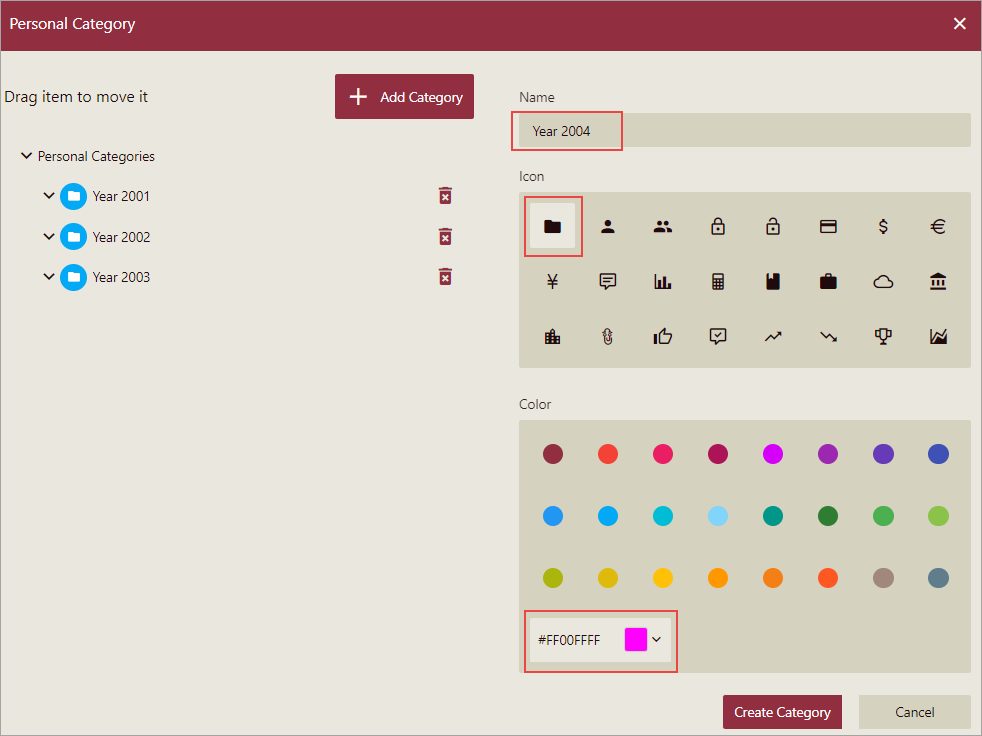Choose the locked padlock icon
The image size is (982, 736).
pyautogui.click(x=718, y=226)
